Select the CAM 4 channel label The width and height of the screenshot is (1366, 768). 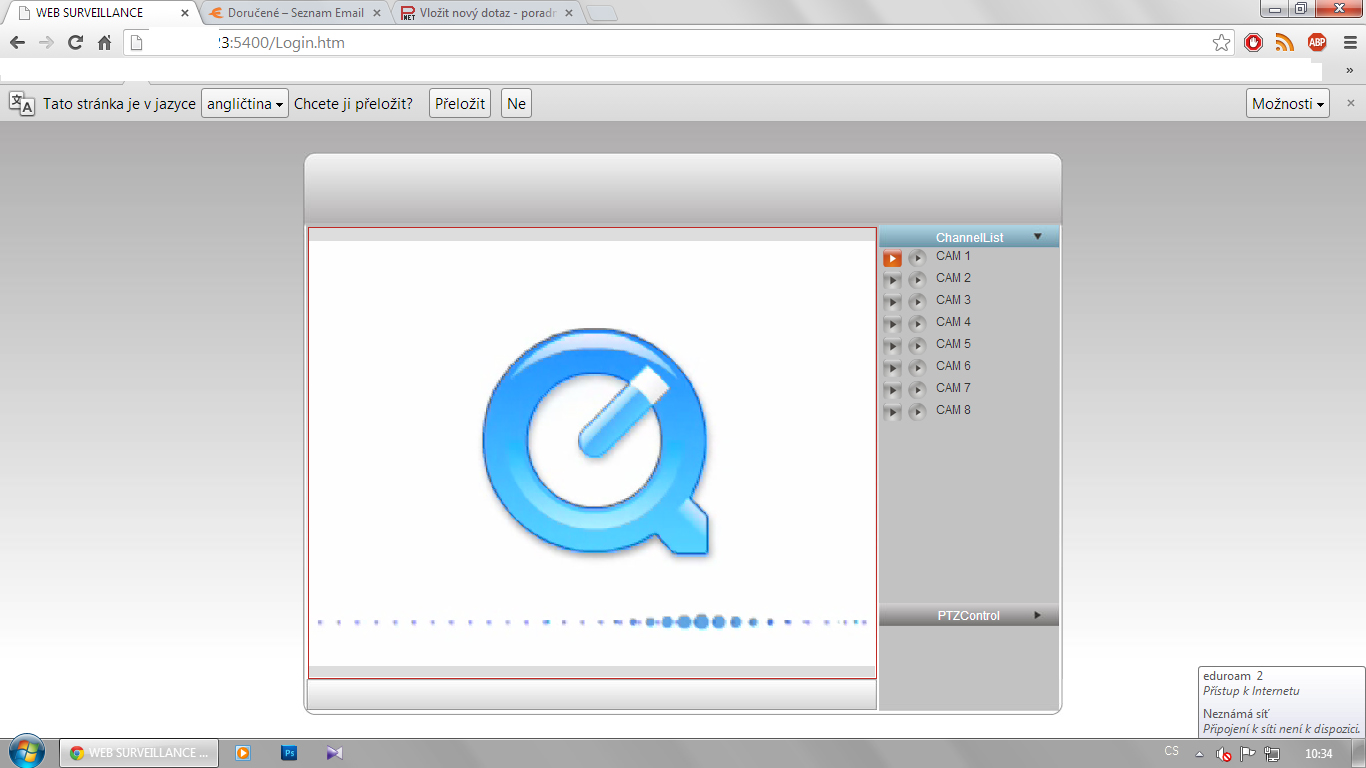953,322
